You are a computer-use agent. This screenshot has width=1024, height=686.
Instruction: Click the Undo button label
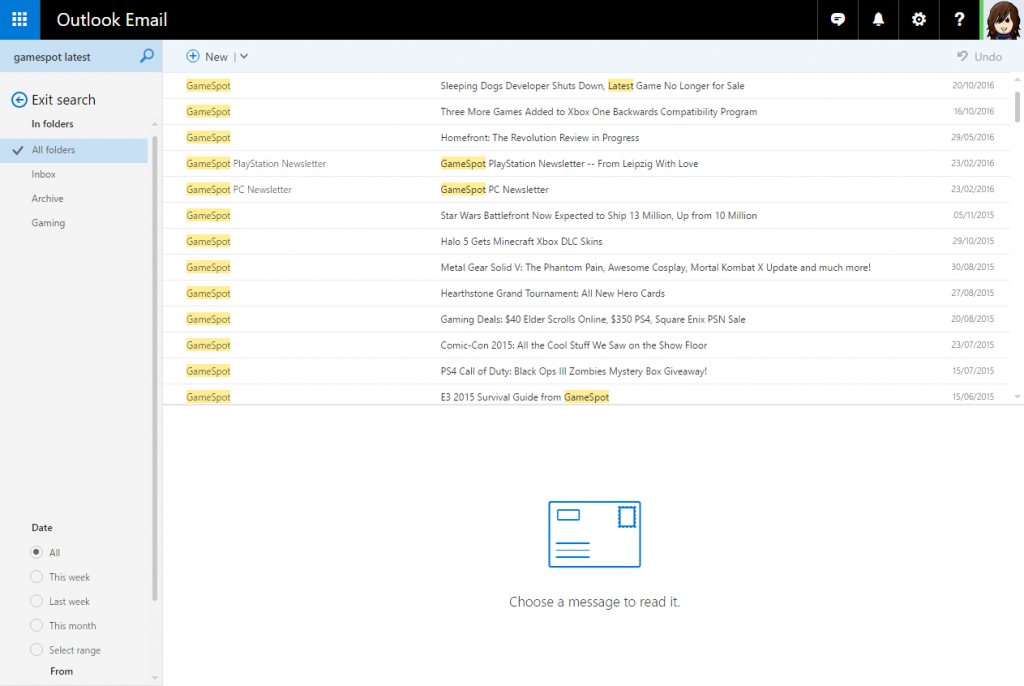(987, 57)
